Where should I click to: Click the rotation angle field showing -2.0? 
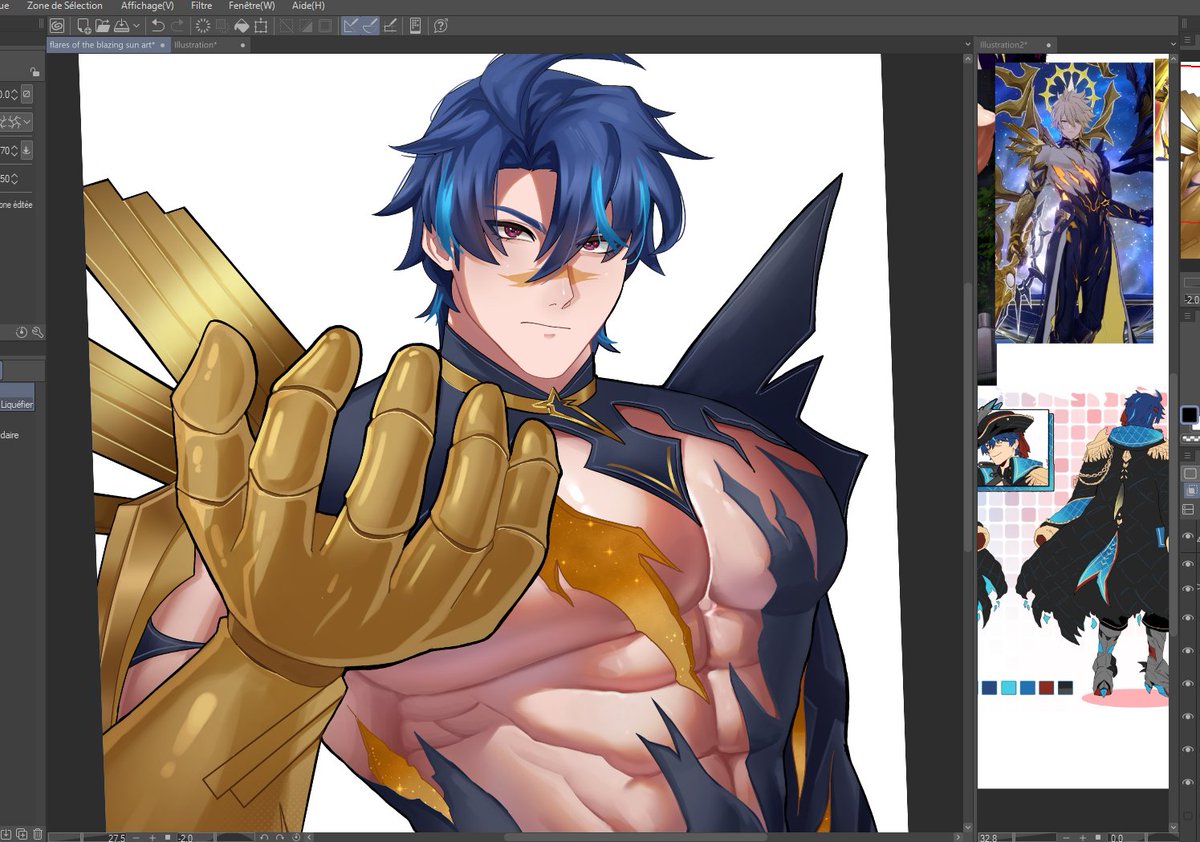click(x=186, y=836)
